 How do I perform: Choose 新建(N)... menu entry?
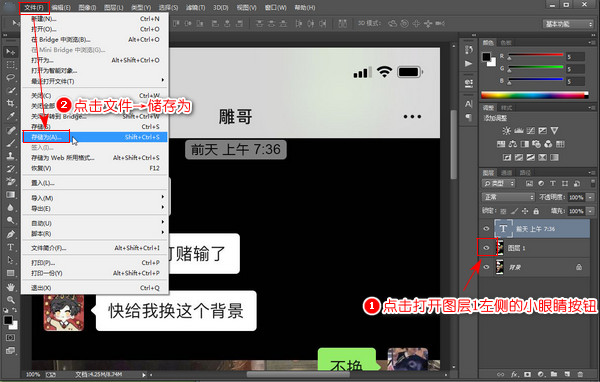tap(95, 18)
